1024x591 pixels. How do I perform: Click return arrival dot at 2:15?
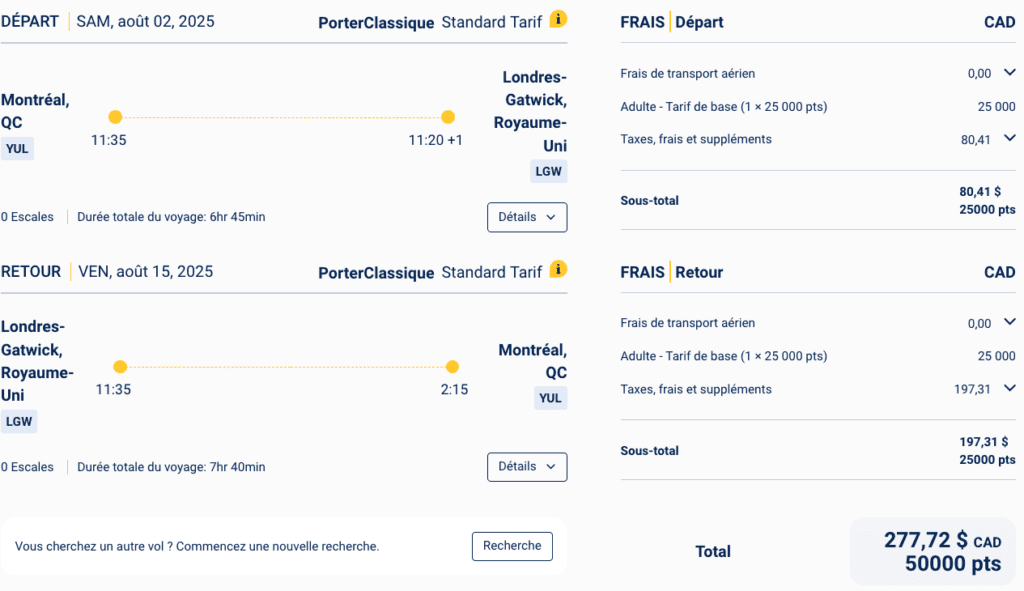[452, 367]
